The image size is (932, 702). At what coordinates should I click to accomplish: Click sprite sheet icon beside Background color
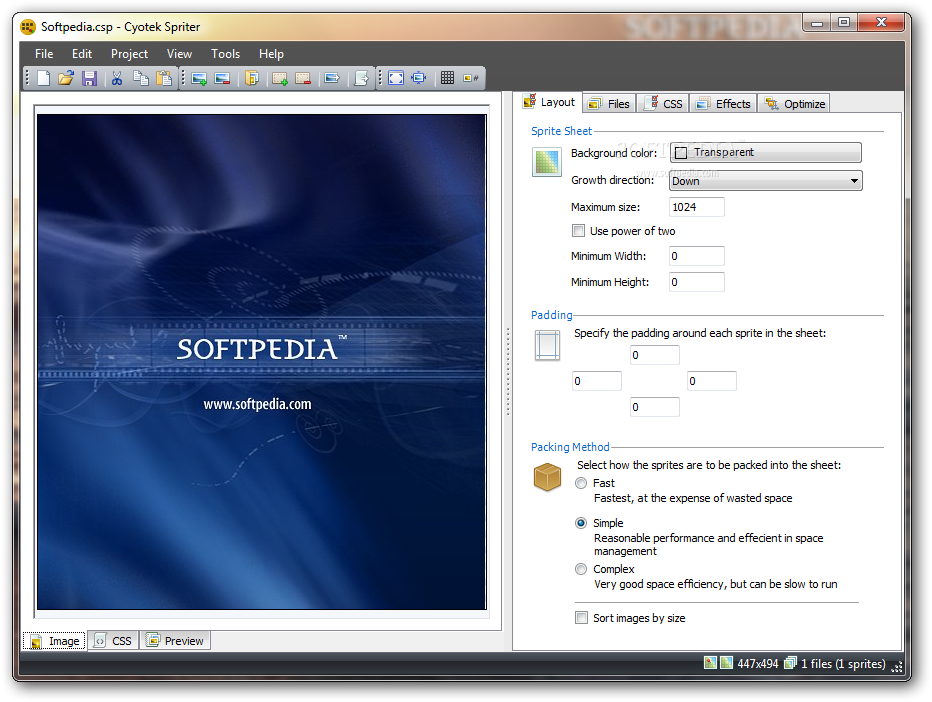(x=546, y=162)
